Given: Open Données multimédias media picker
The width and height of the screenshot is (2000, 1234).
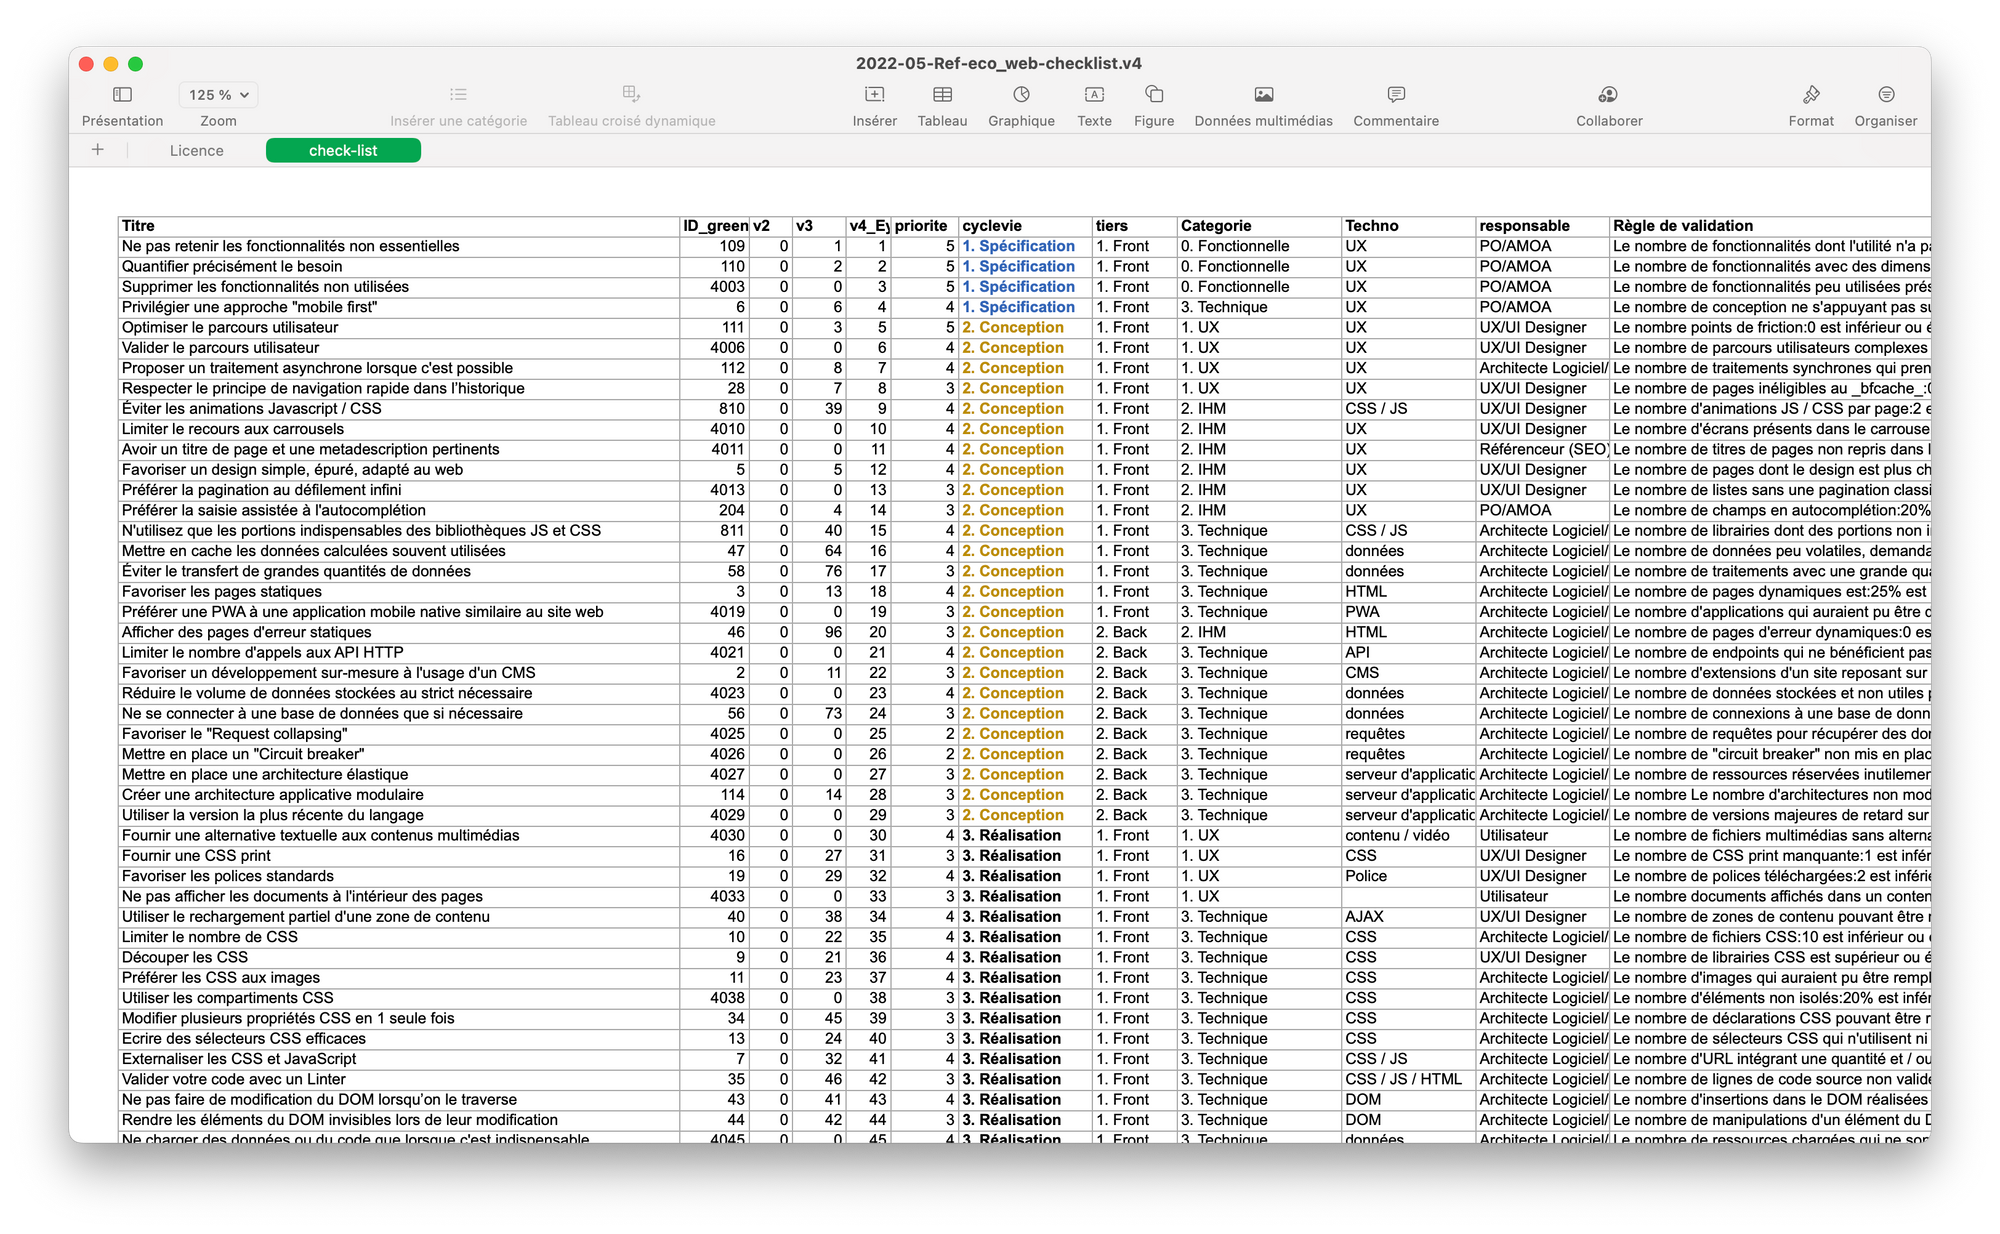Looking at the screenshot, I should coord(1264,95).
